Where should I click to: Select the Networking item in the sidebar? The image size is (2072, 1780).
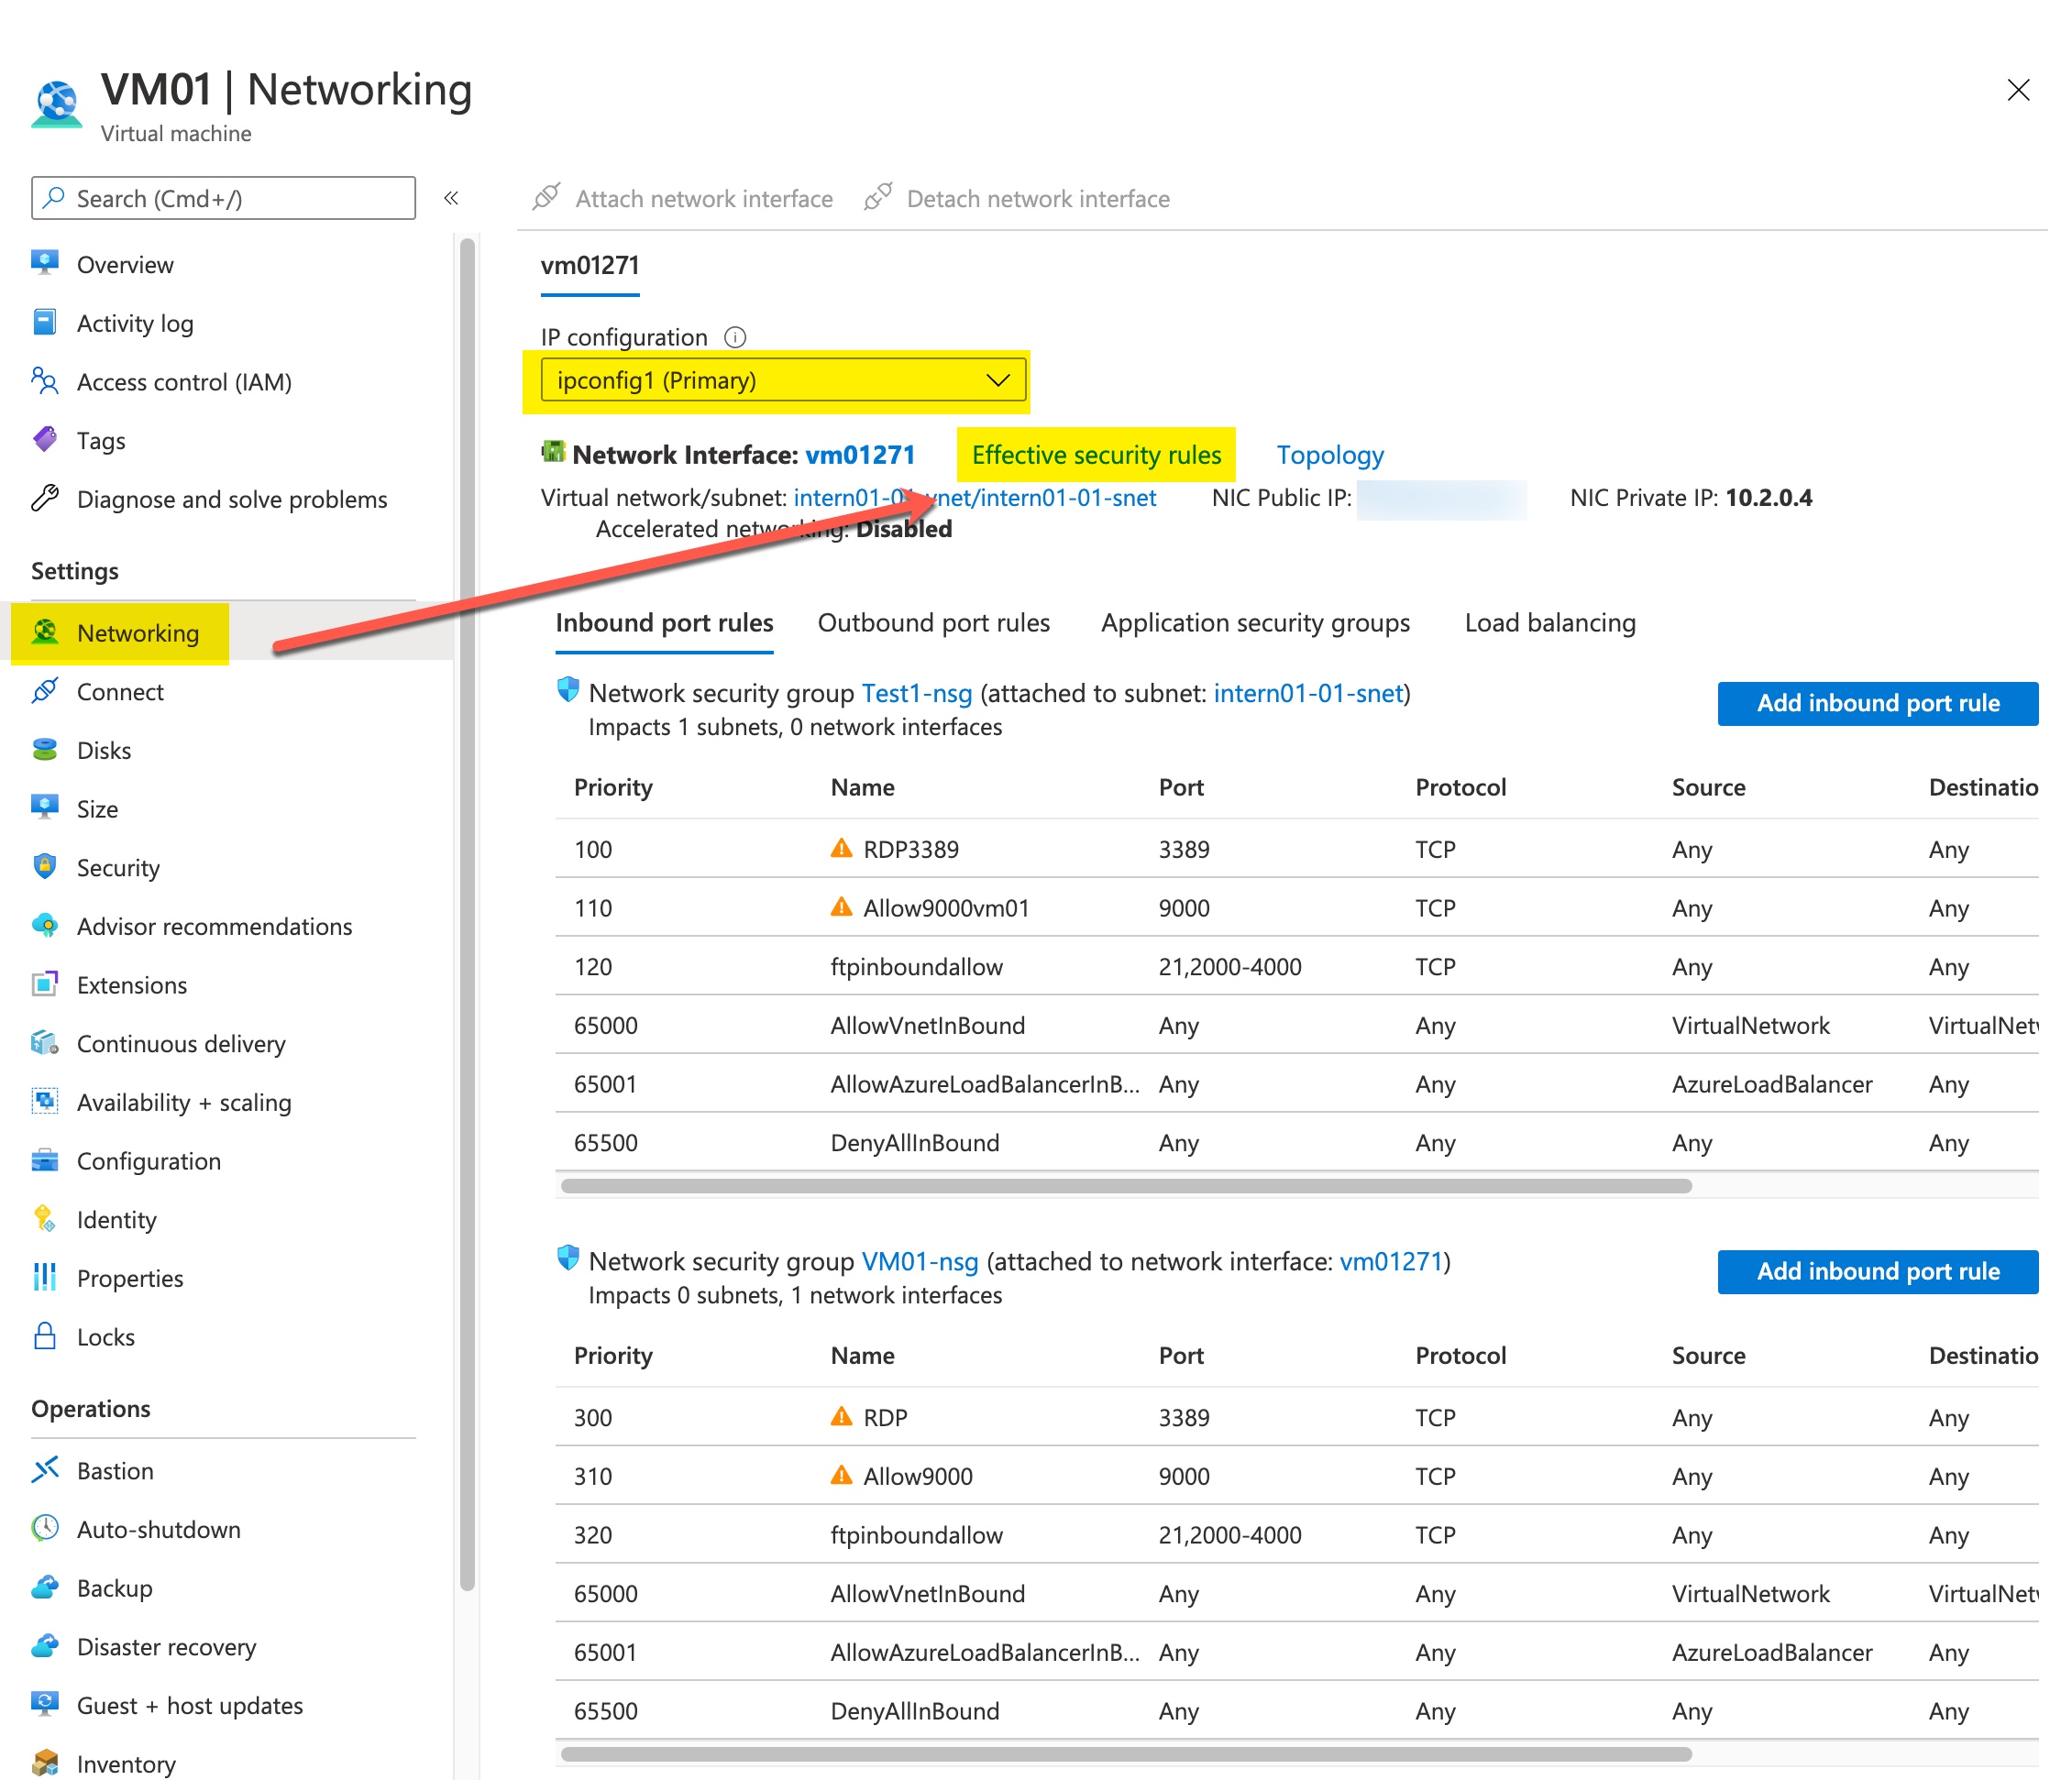[137, 632]
